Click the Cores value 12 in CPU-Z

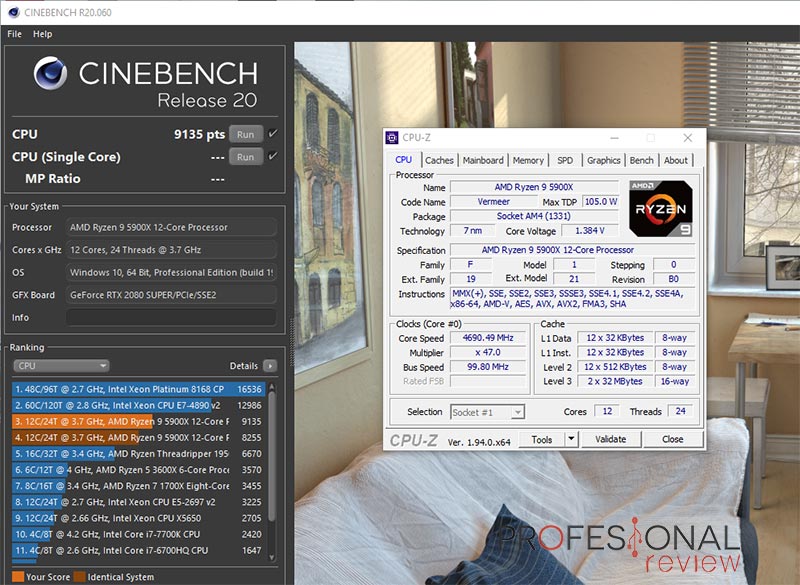click(607, 411)
